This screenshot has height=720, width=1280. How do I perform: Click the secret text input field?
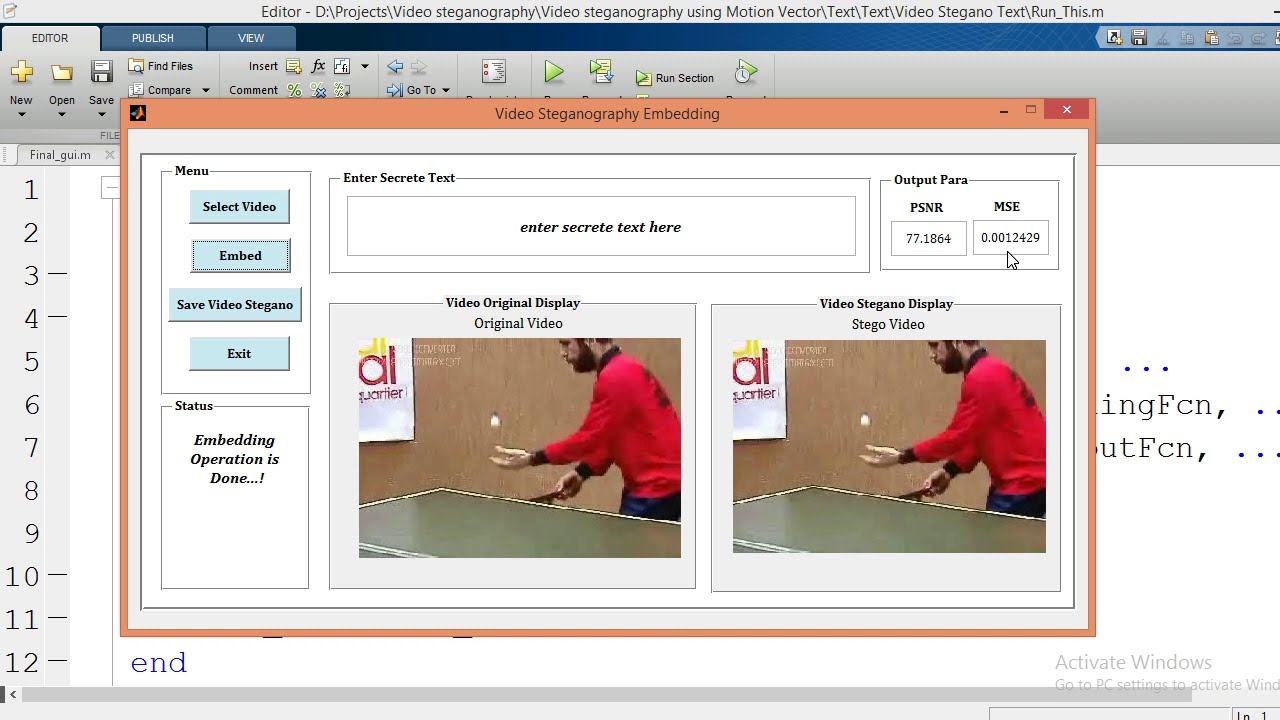coord(601,226)
